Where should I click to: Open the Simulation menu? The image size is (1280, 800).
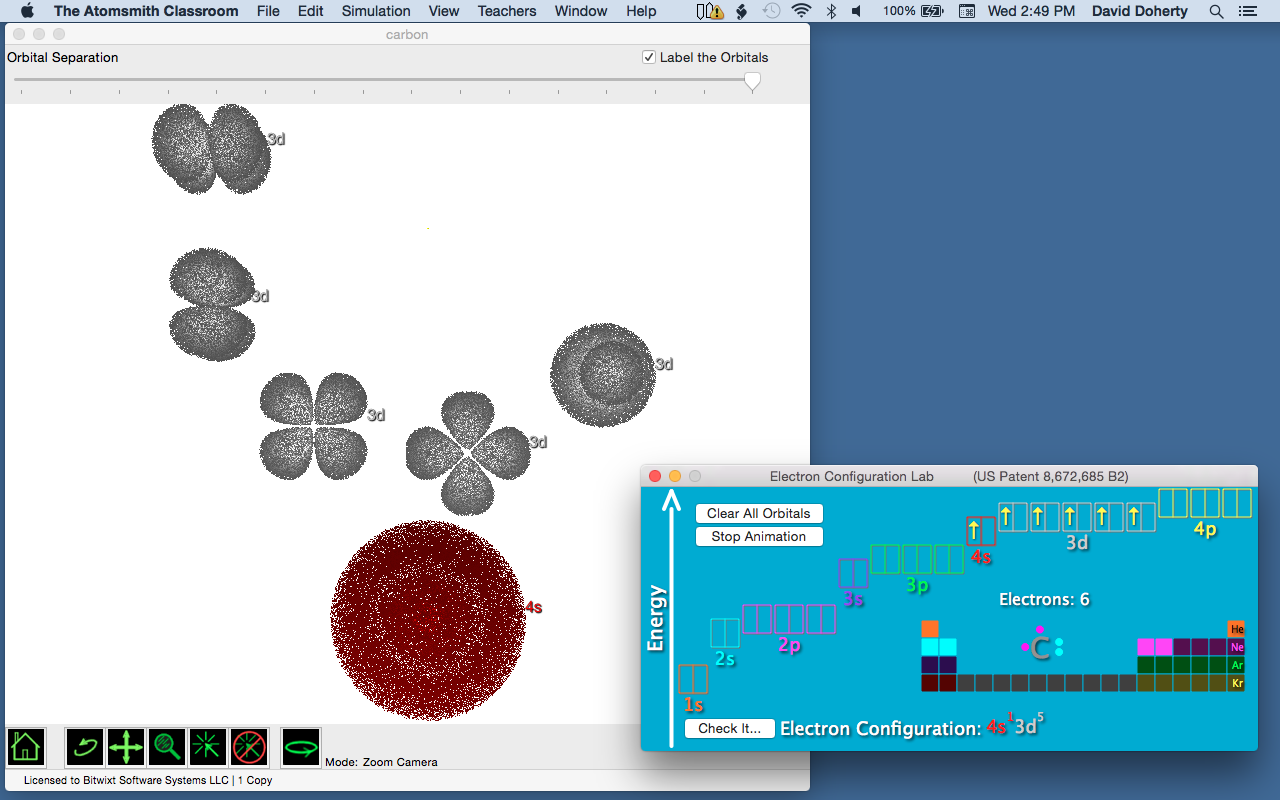tap(375, 11)
